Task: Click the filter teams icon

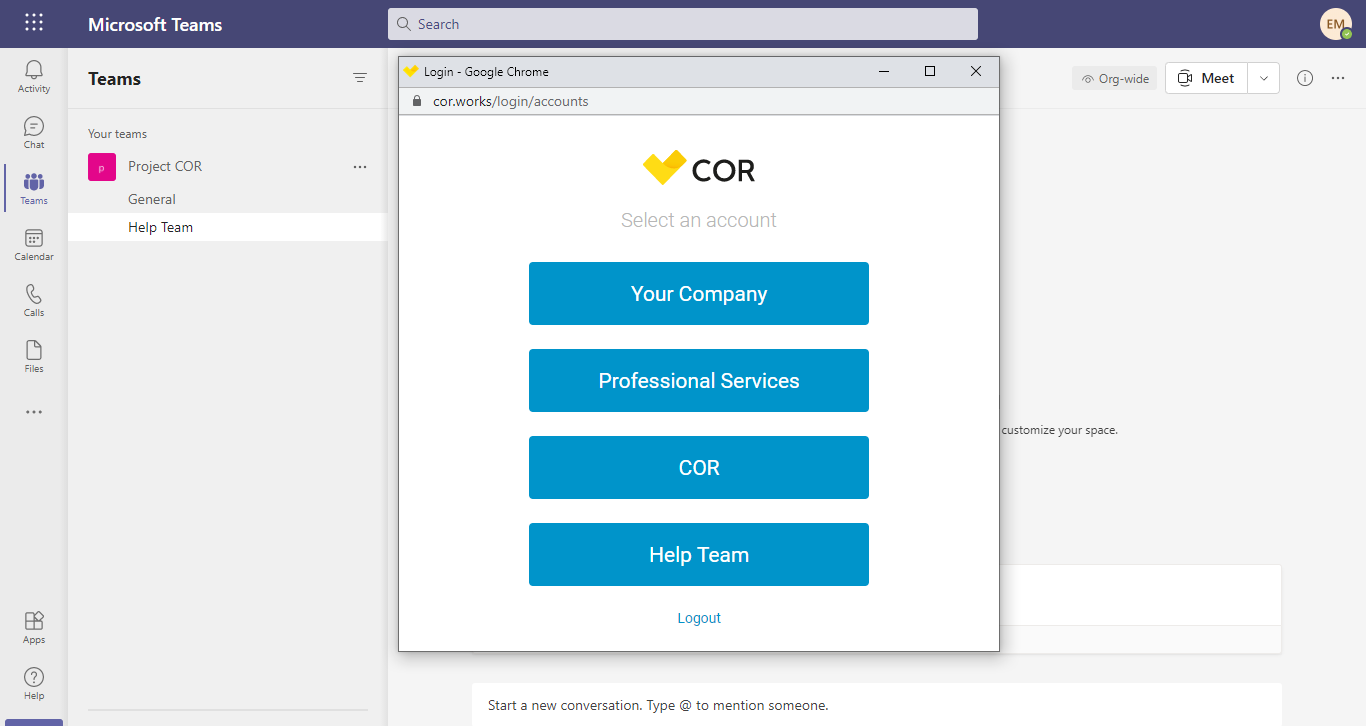Action: pos(360,78)
